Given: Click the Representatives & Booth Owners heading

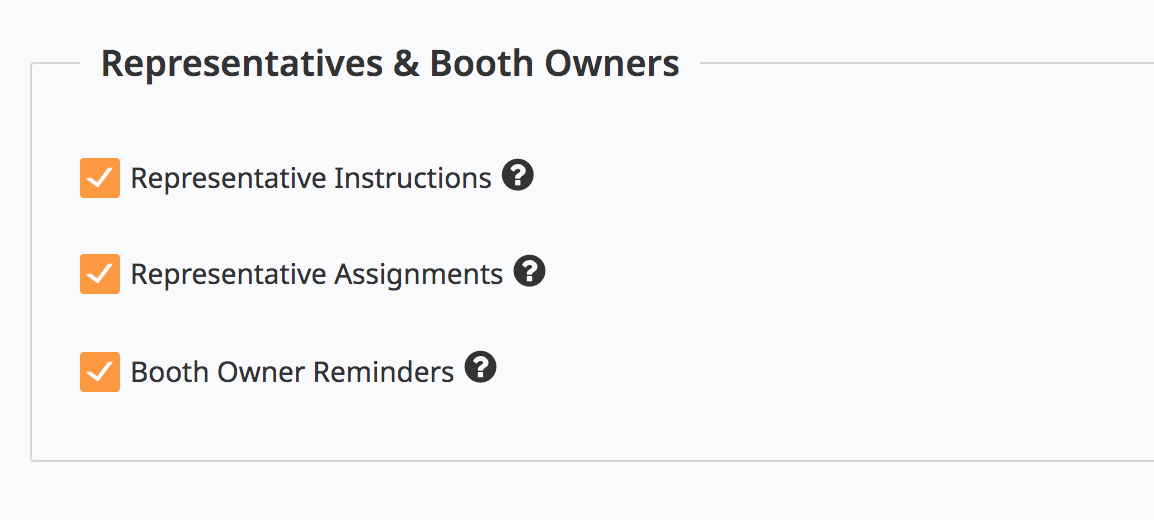Looking at the screenshot, I should pos(390,64).
